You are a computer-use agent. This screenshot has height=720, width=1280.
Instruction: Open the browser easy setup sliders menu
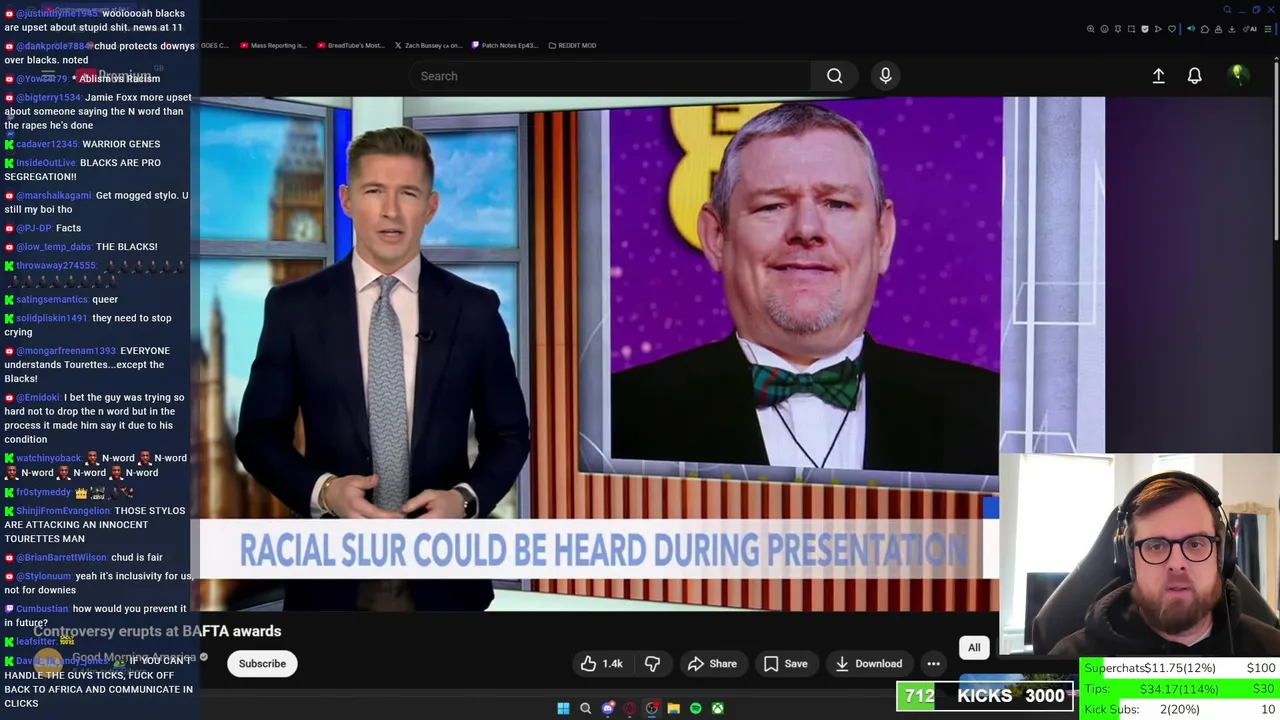(1268, 29)
